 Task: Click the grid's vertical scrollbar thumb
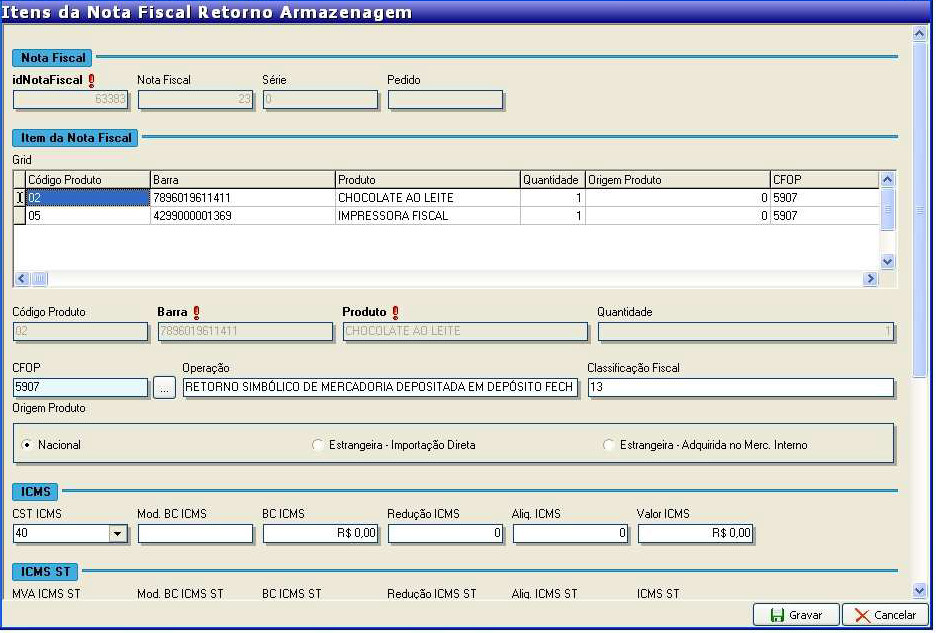(888, 209)
